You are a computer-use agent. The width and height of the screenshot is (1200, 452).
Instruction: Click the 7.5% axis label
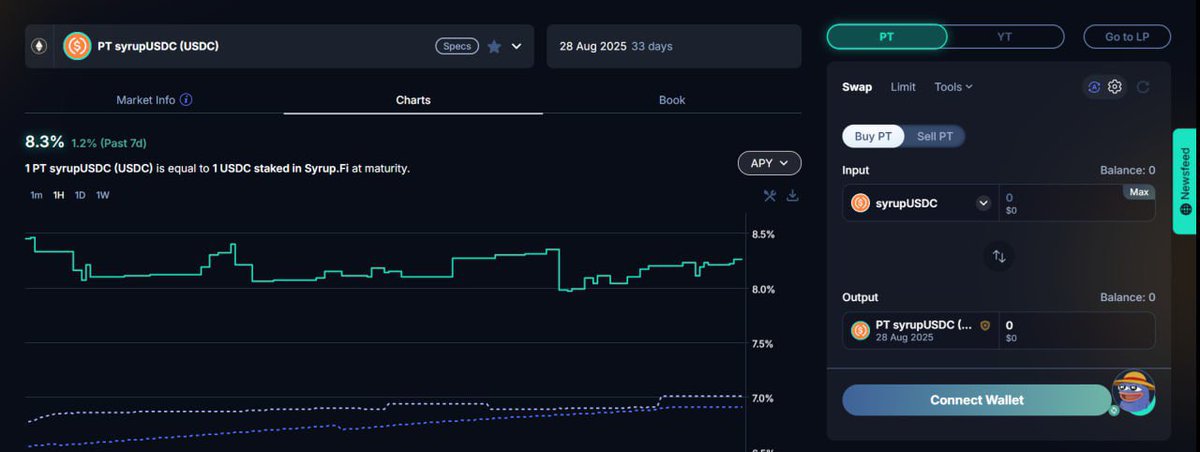[x=763, y=344]
